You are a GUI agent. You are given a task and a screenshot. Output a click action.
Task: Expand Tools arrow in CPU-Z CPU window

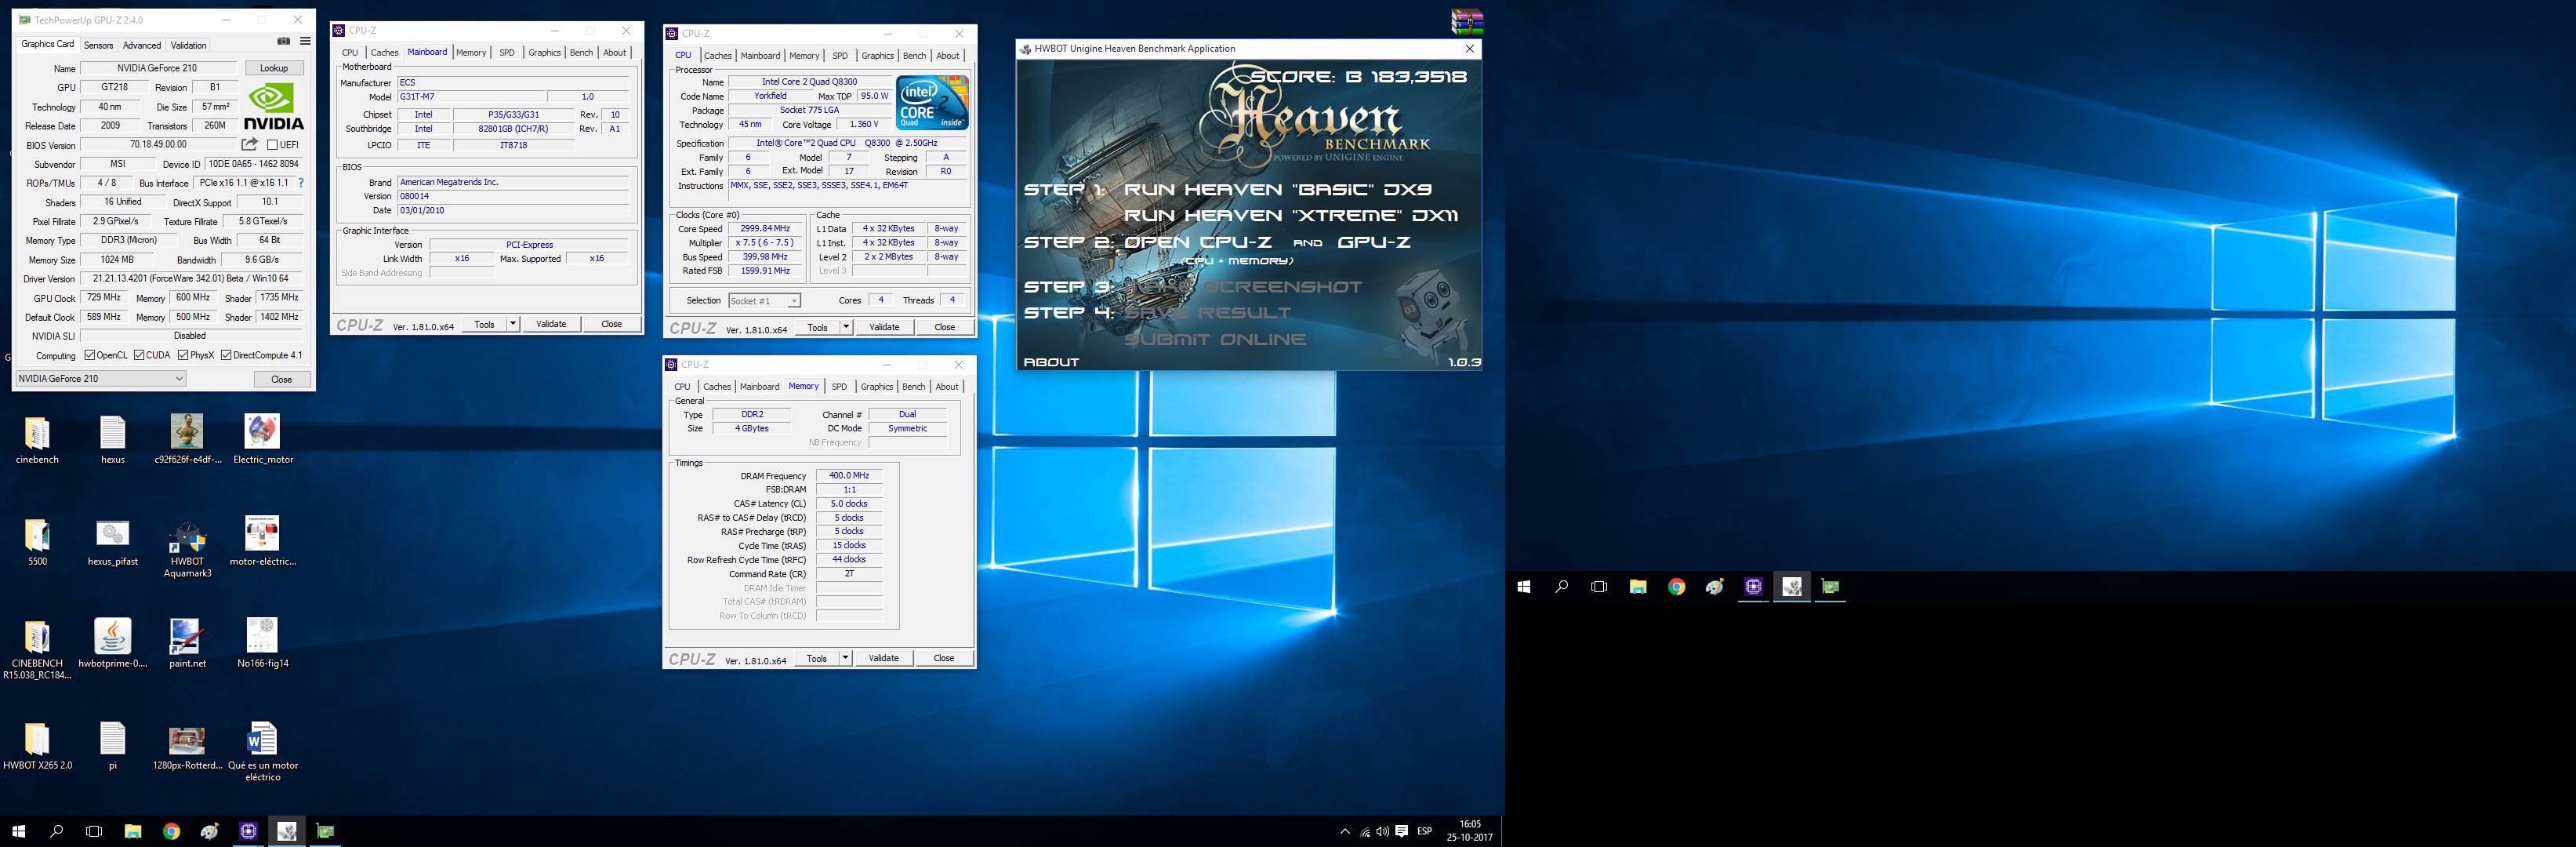pos(846,327)
